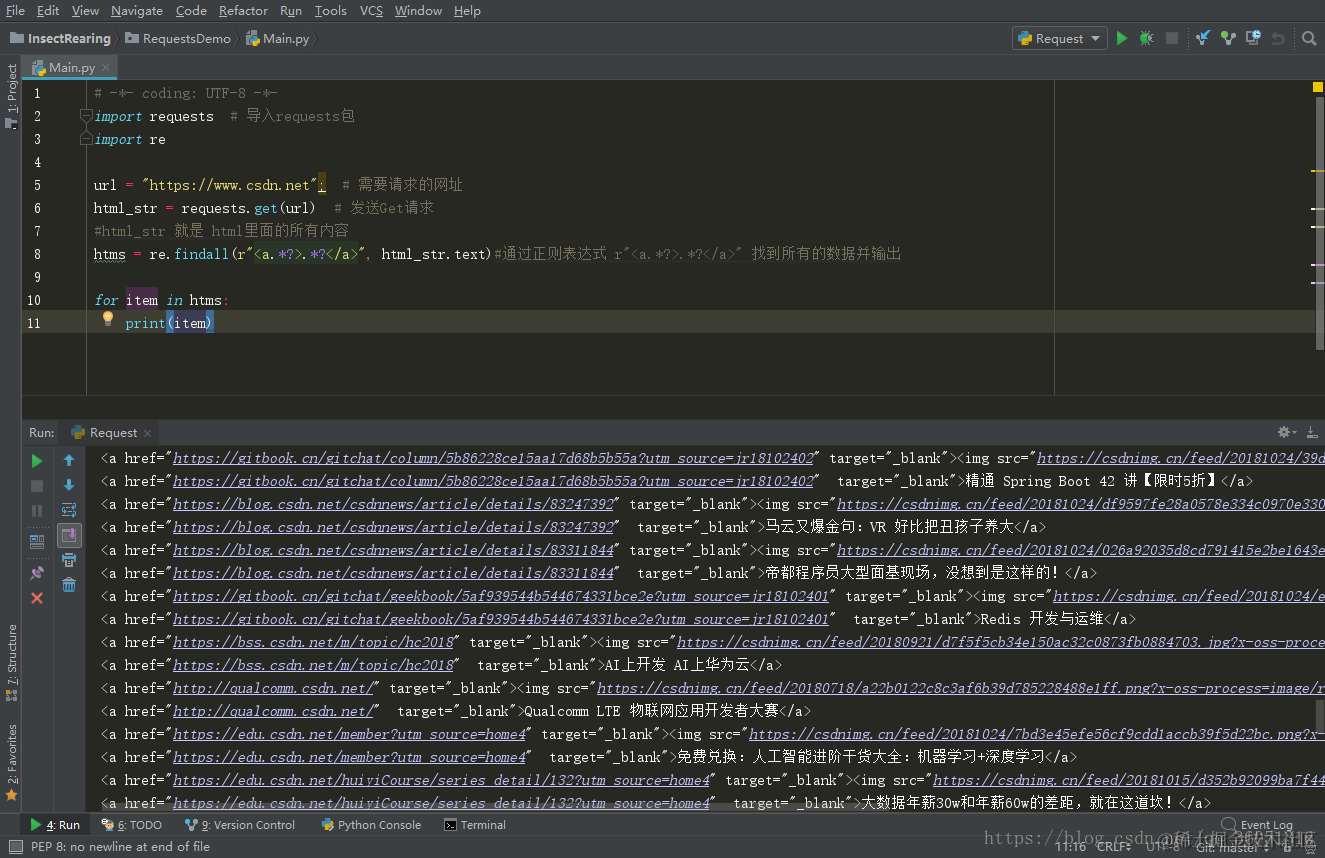Open Search Everywhere with the magnifier icon

[x=1309, y=38]
